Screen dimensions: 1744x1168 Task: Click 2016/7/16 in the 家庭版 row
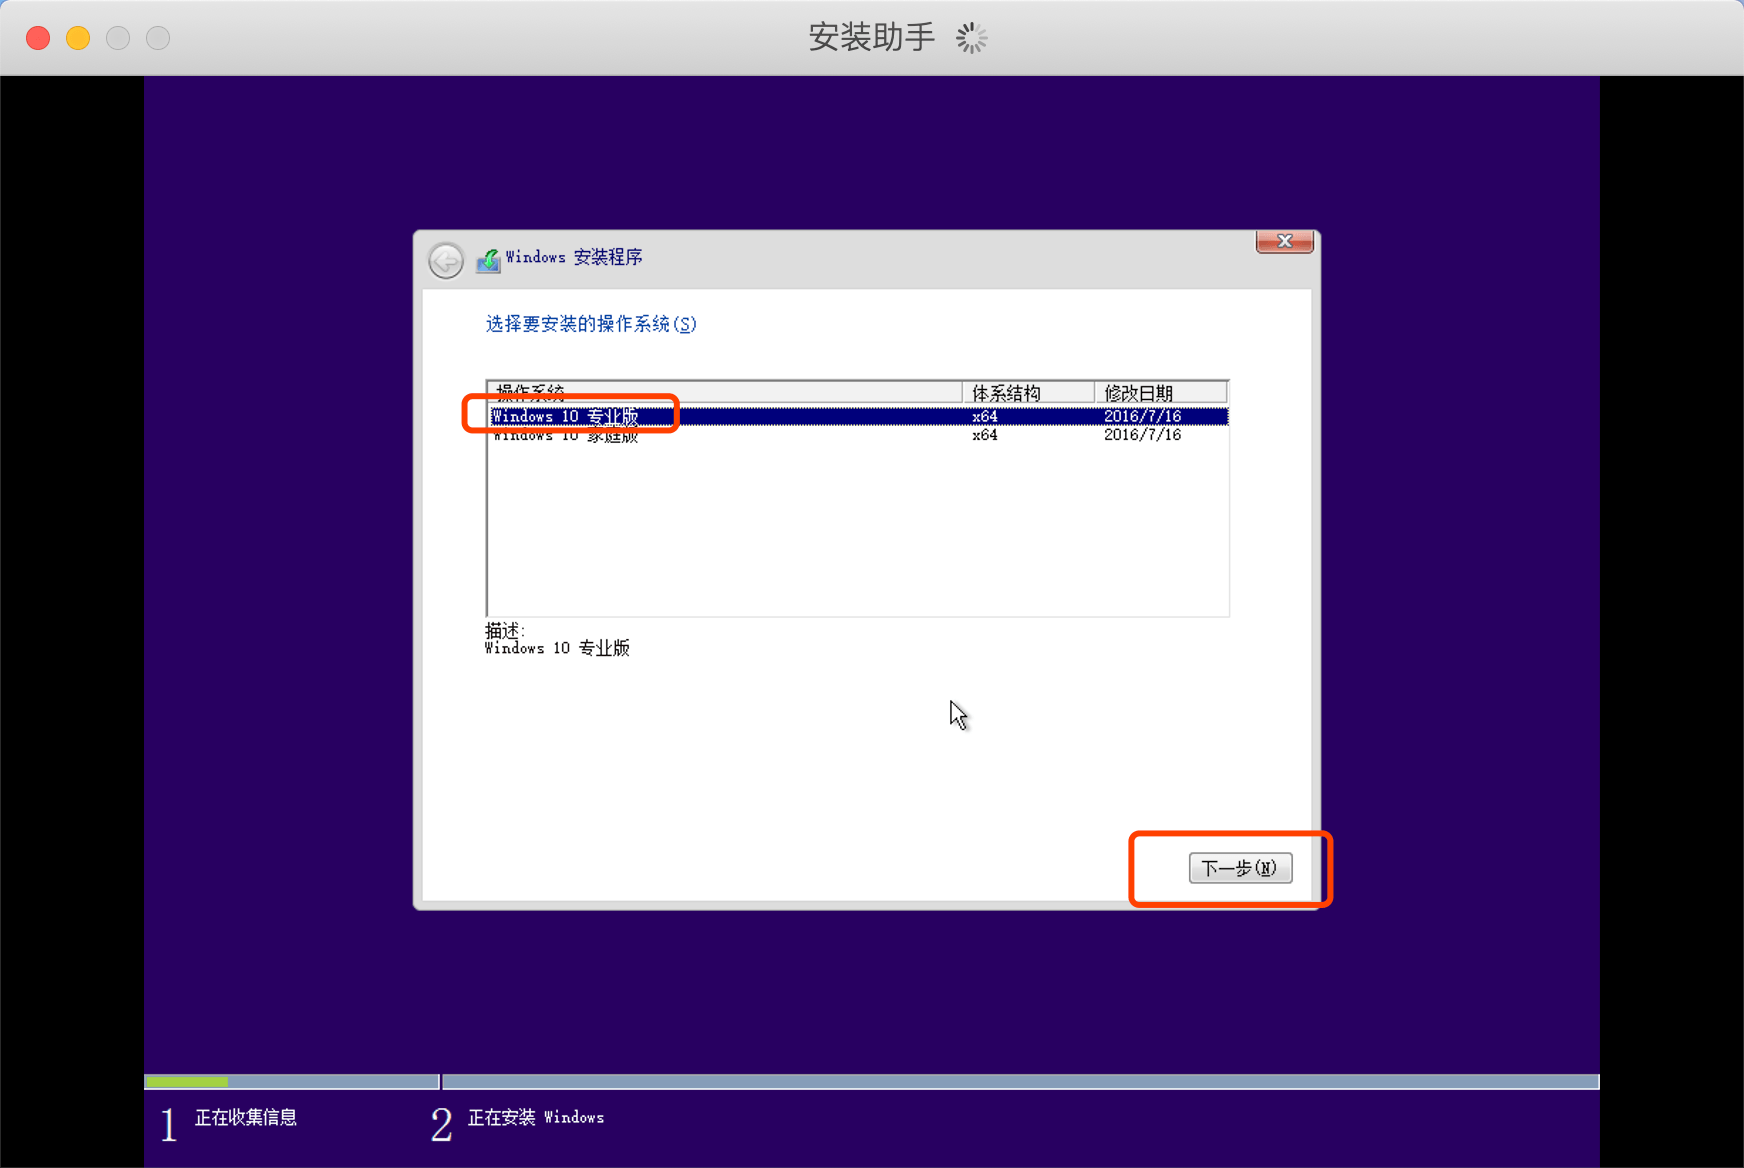1142,435
